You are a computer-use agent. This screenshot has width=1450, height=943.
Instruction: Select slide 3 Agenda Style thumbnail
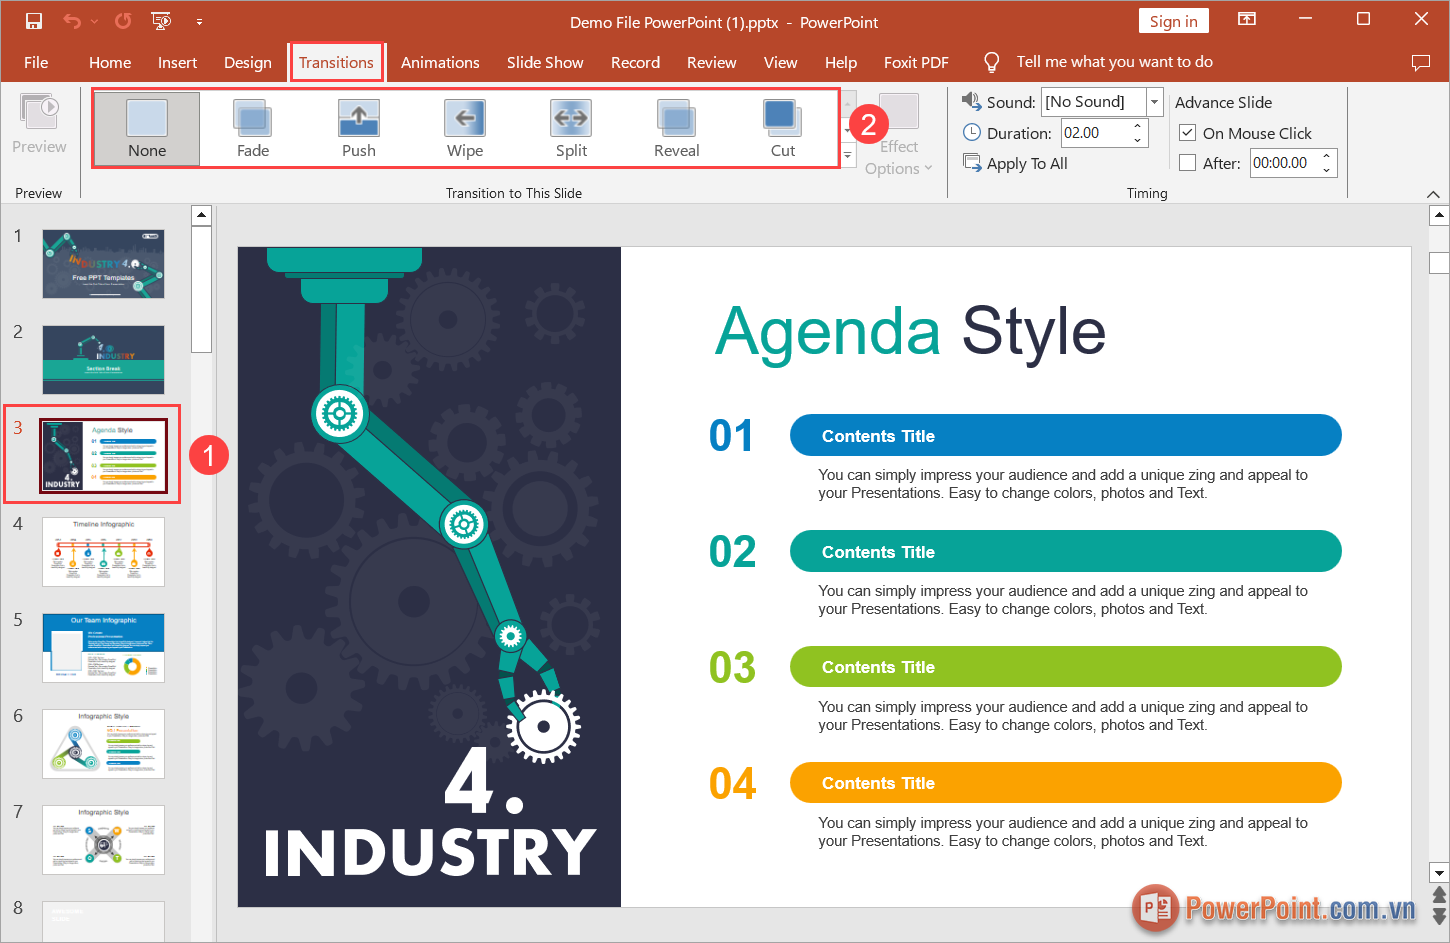103,456
